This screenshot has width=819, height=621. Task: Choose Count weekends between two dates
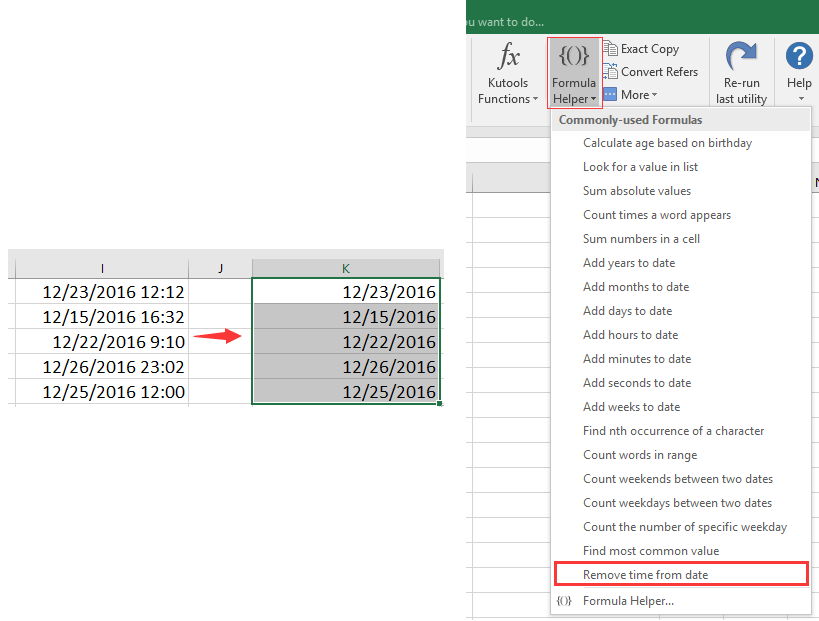tap(678, 479)
